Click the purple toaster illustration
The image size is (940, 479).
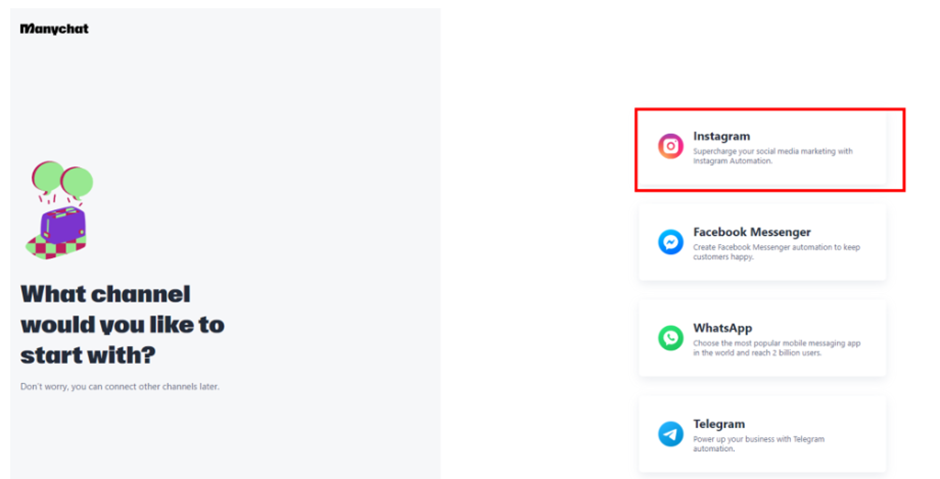(62, 229)
